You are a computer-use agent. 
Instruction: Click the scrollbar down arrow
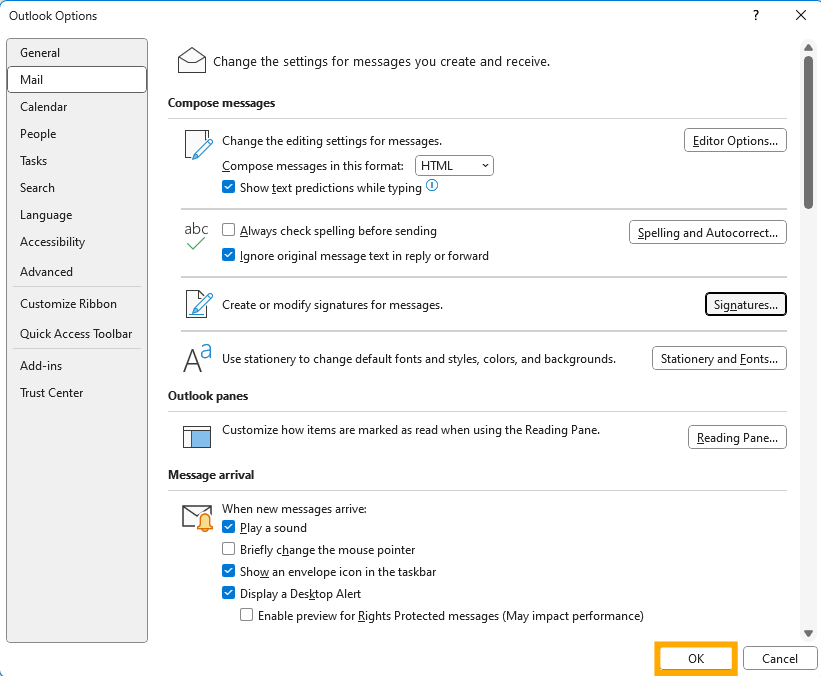(808, 634)
